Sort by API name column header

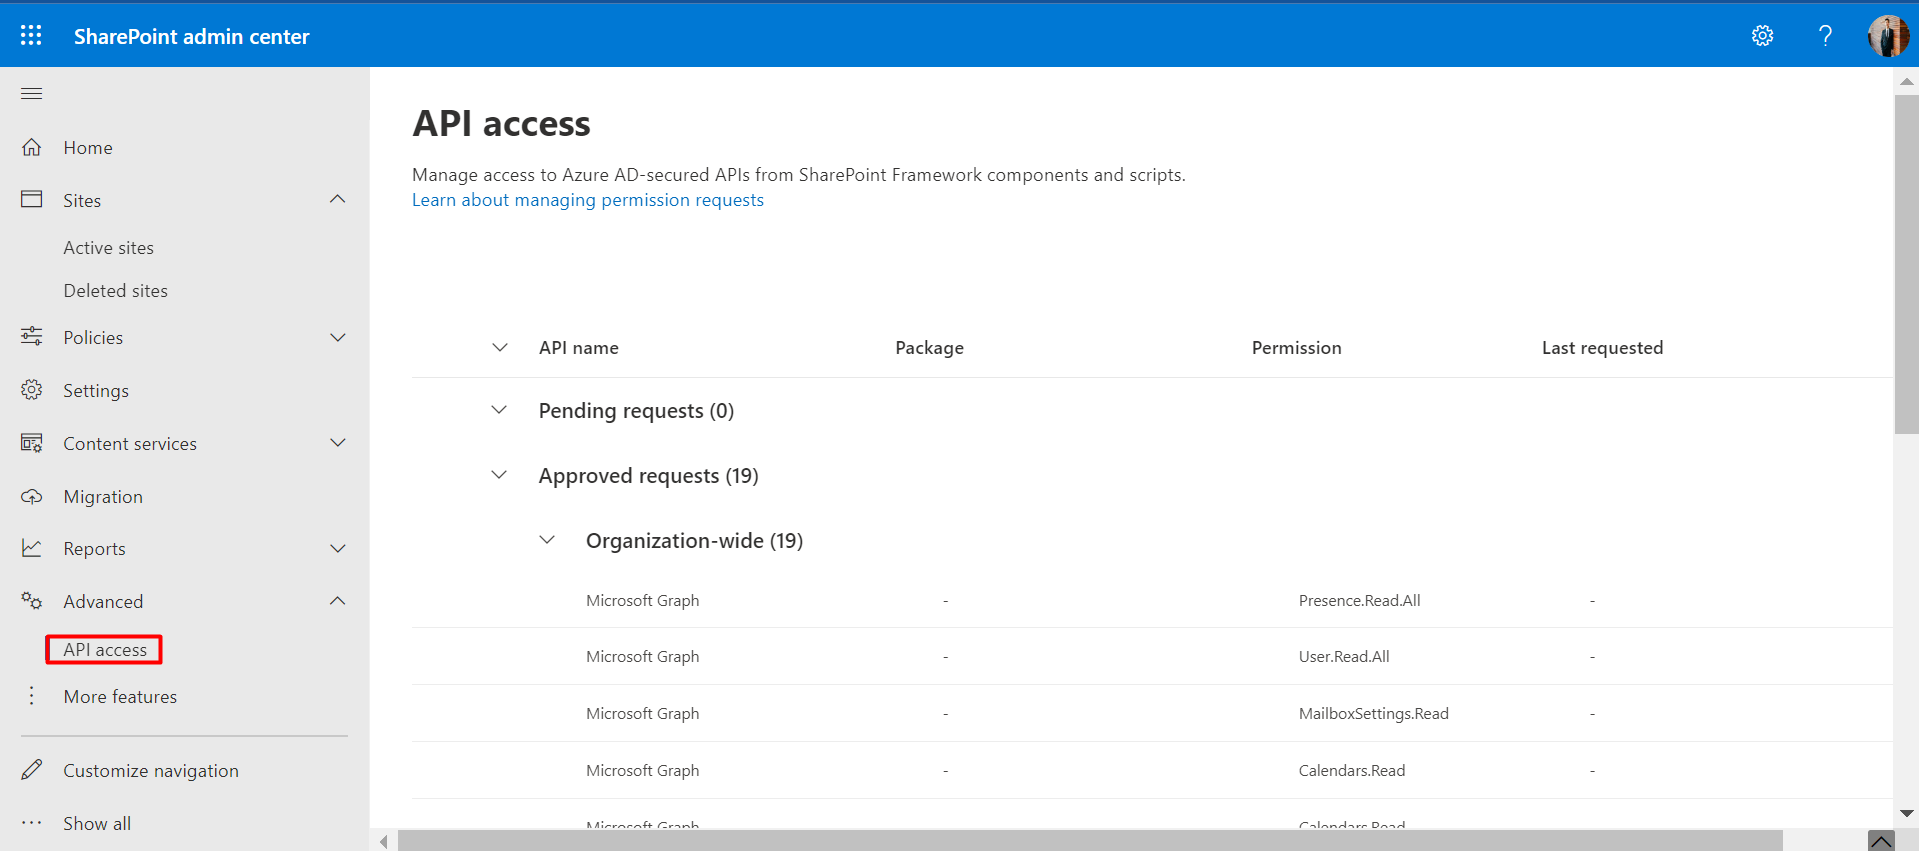pyautogui.click(x=579, y=347)
